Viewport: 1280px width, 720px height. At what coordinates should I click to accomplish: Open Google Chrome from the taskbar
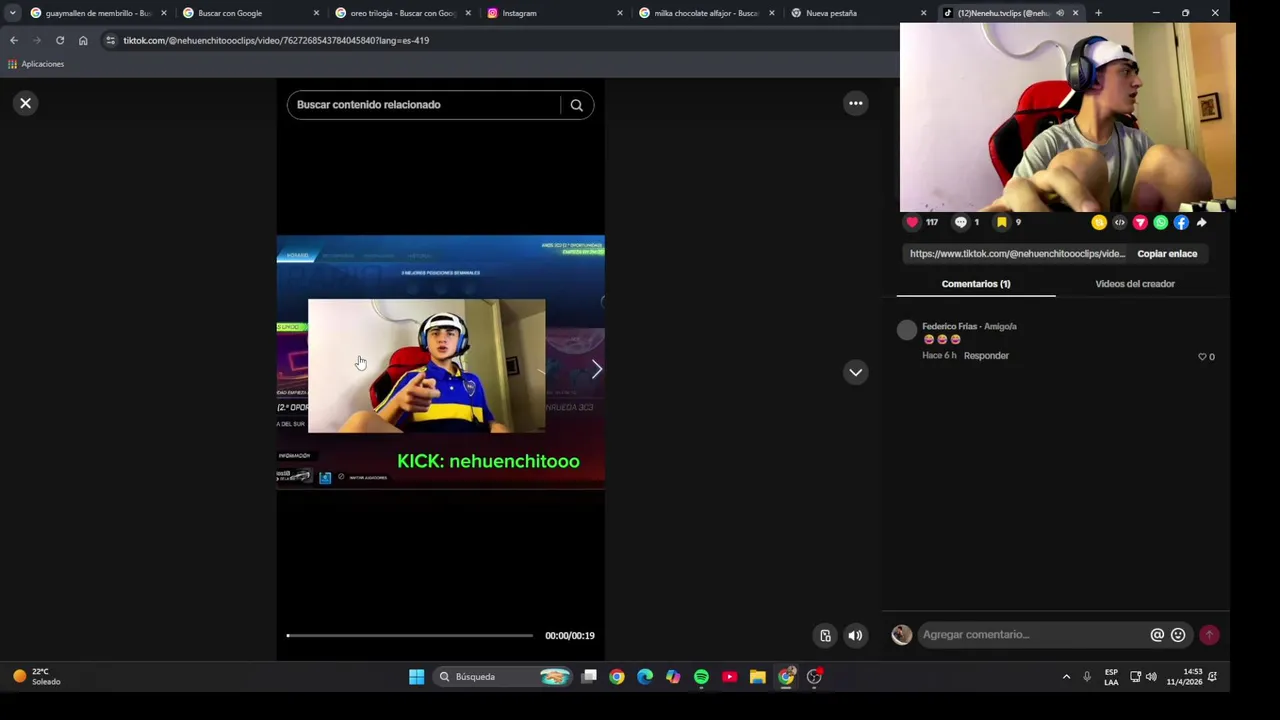coord(617,677)
